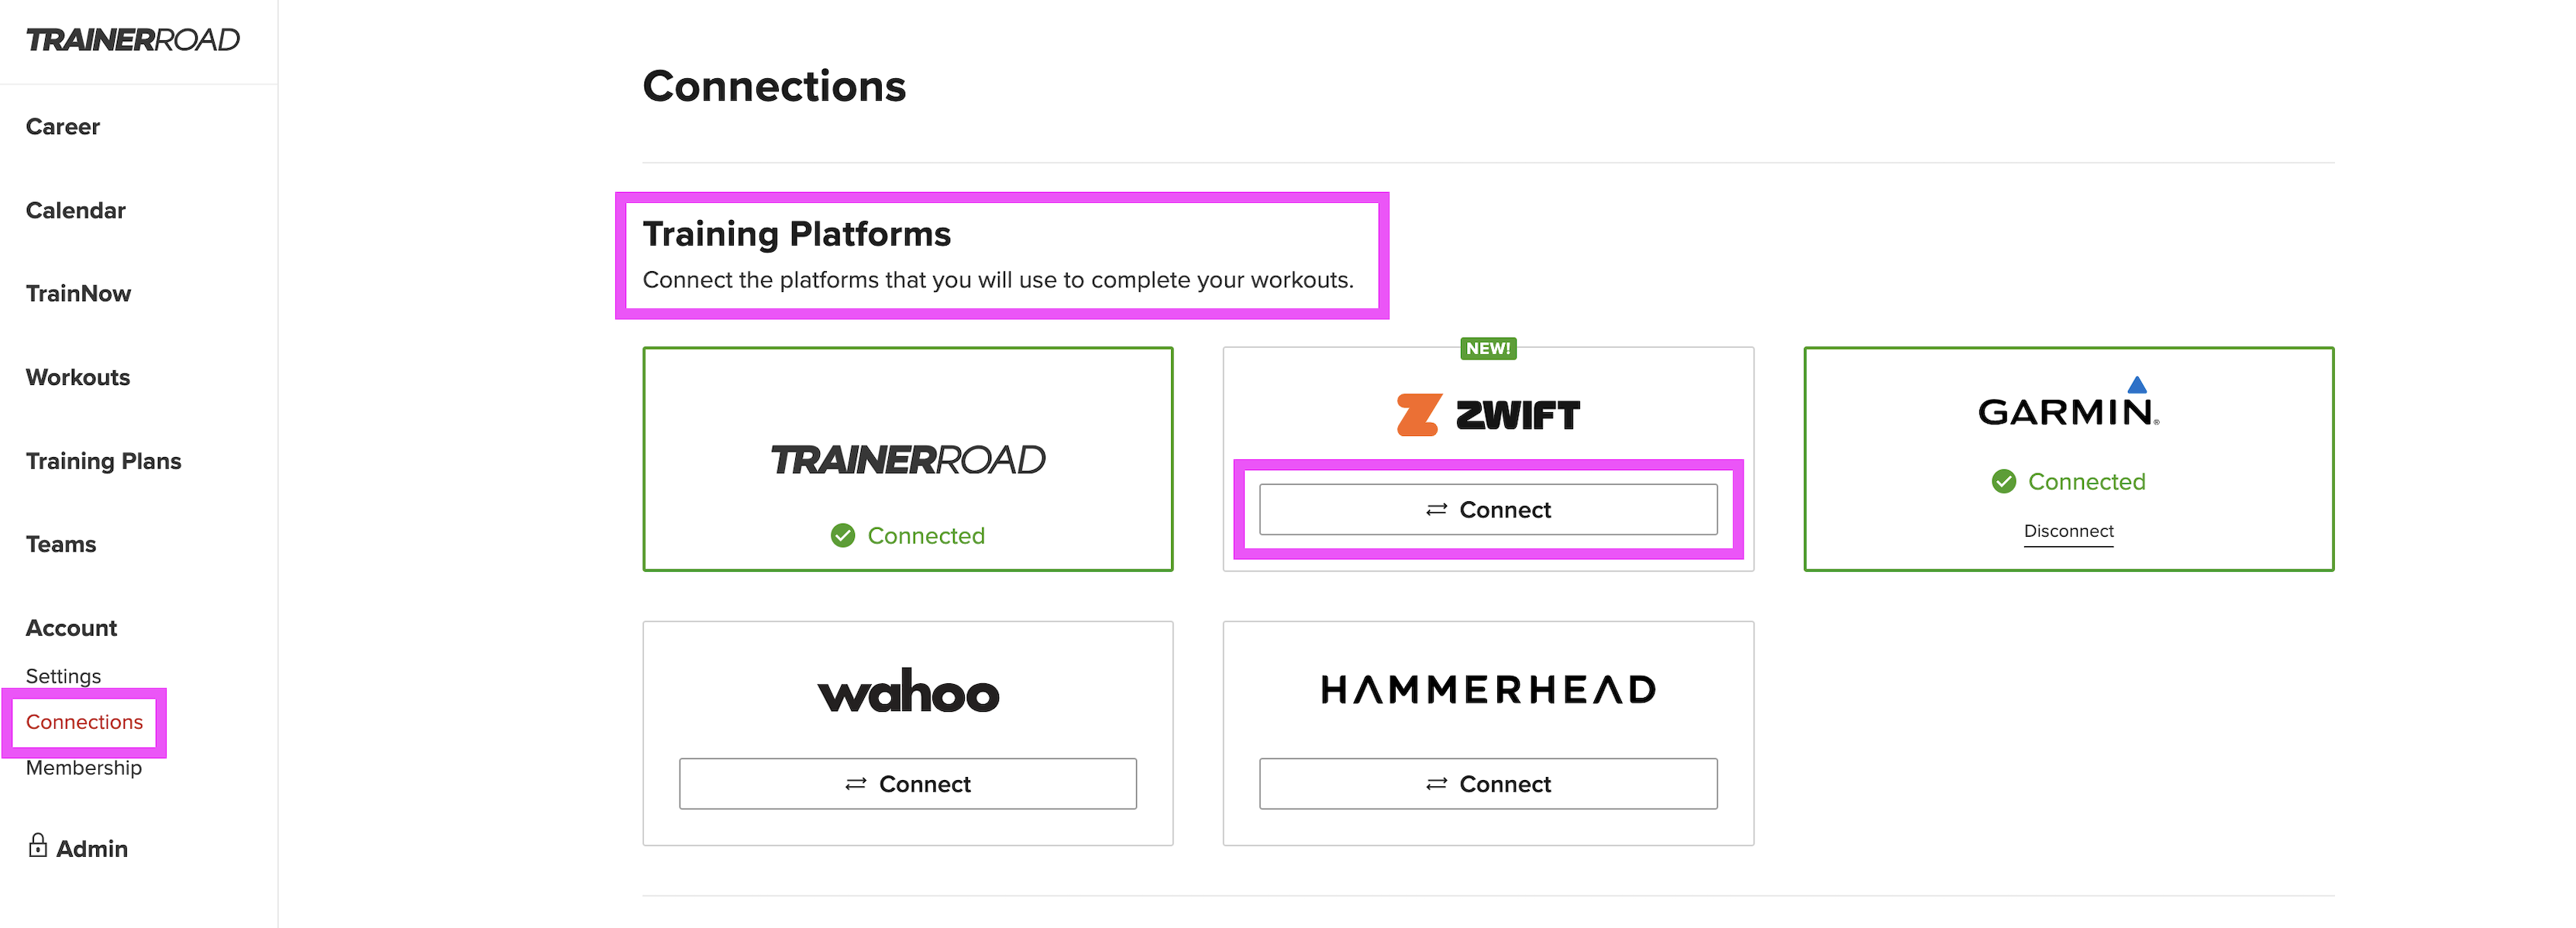Select Training Plans in the sidebar
2576x928 pixels.
click(x=104, y=461)
